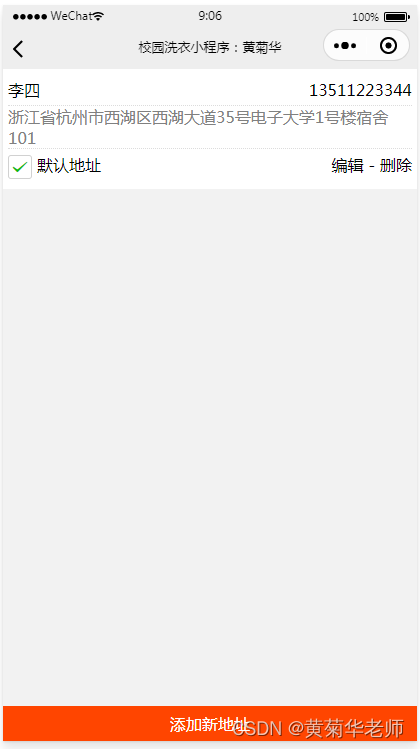Screen dimensions: 420x749
Task: Click the green checkmark icon
Action: click(20, 167)
